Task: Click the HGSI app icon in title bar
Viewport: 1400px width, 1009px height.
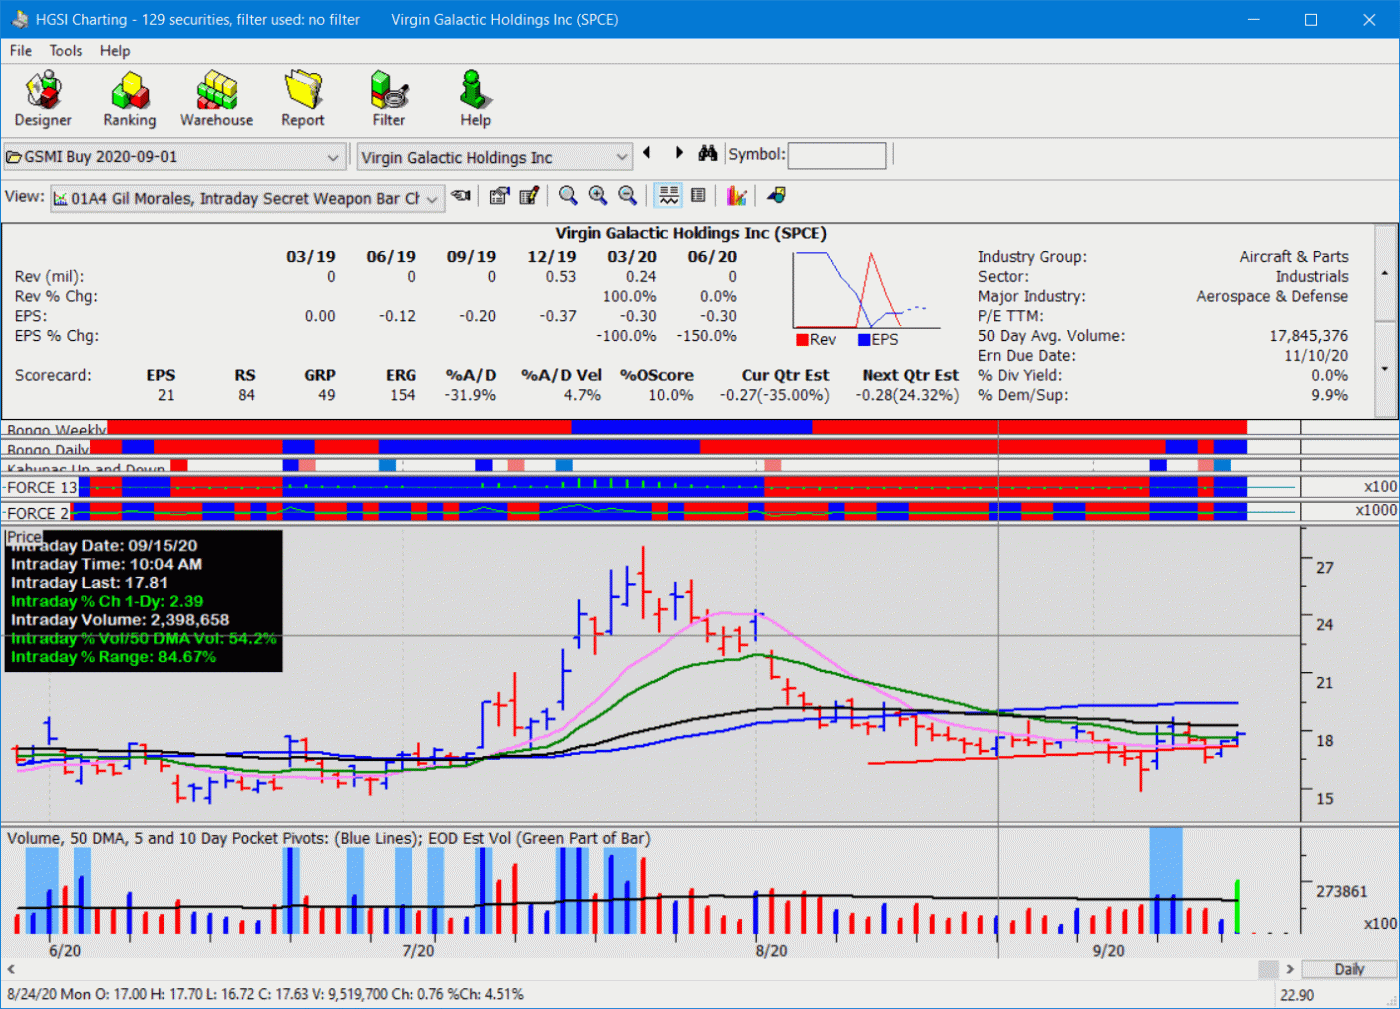Action: 19,19
